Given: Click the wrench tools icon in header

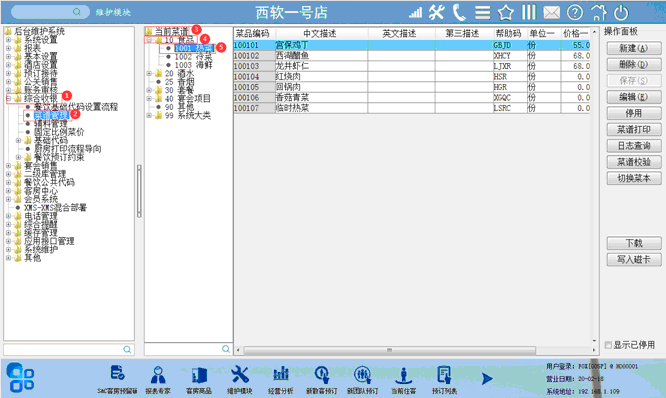Looking at the screenshot, I should coord(436,12).
